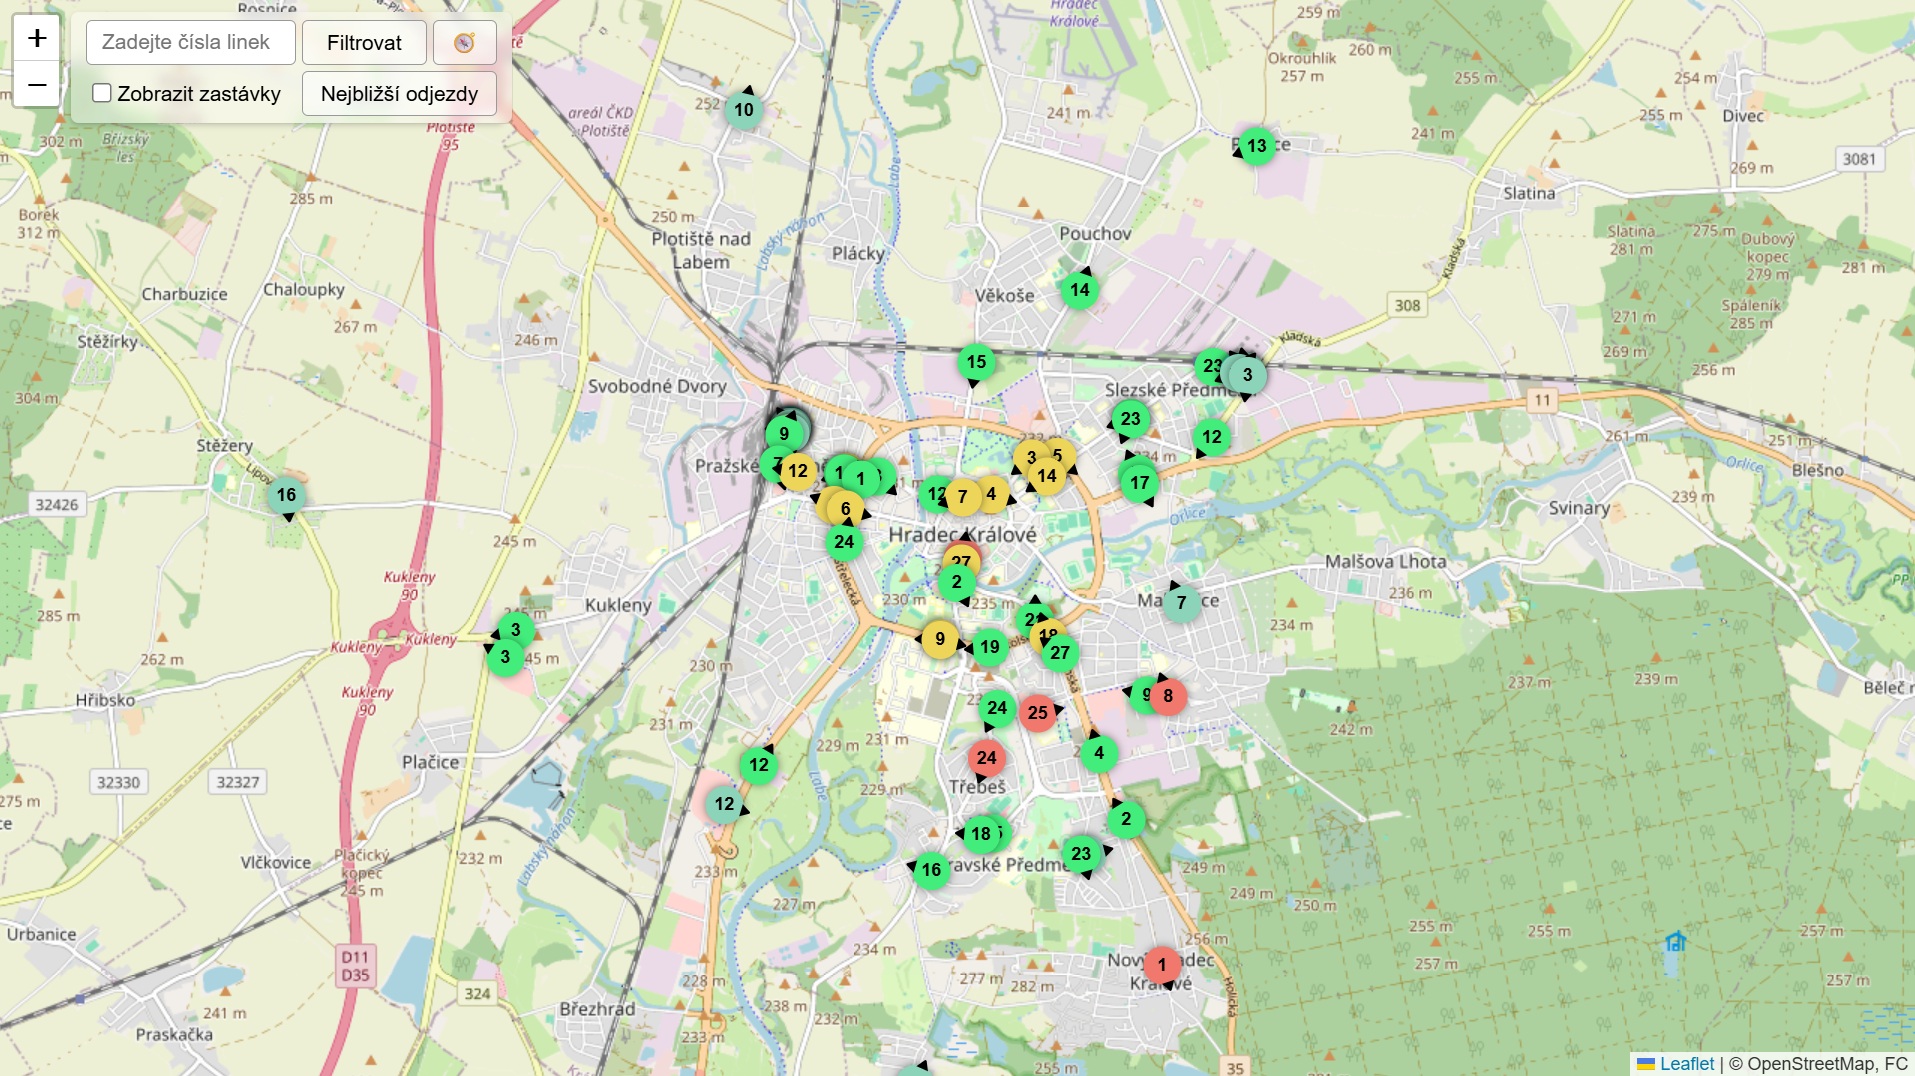Click the red line 8 marker
The image size is (1915, 1076).
(x=1168, y=696)
